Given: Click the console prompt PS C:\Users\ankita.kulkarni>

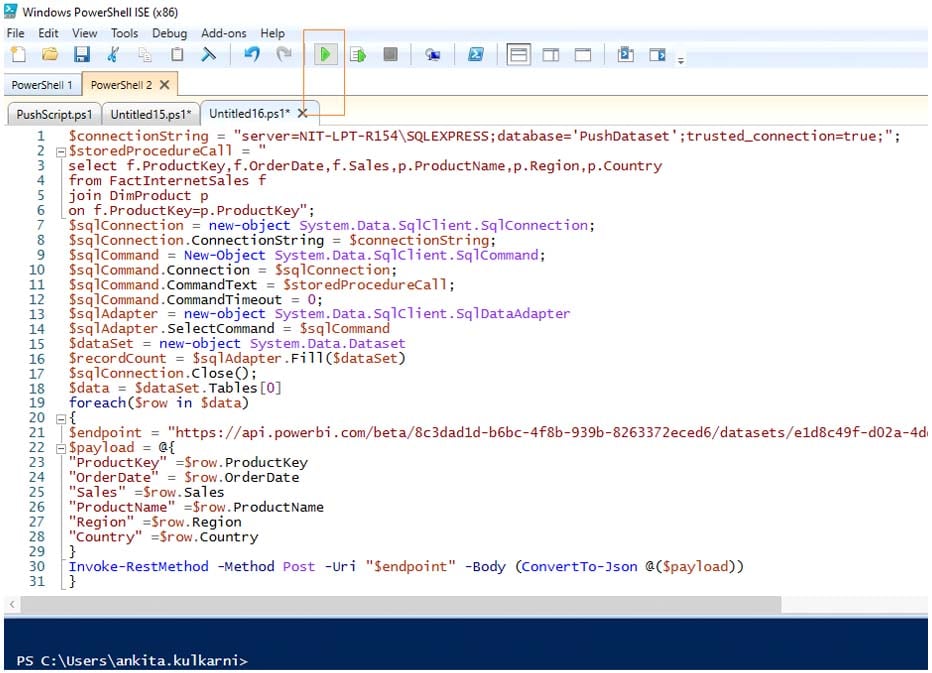Looking at the screenshot, I should coord(132,661).
